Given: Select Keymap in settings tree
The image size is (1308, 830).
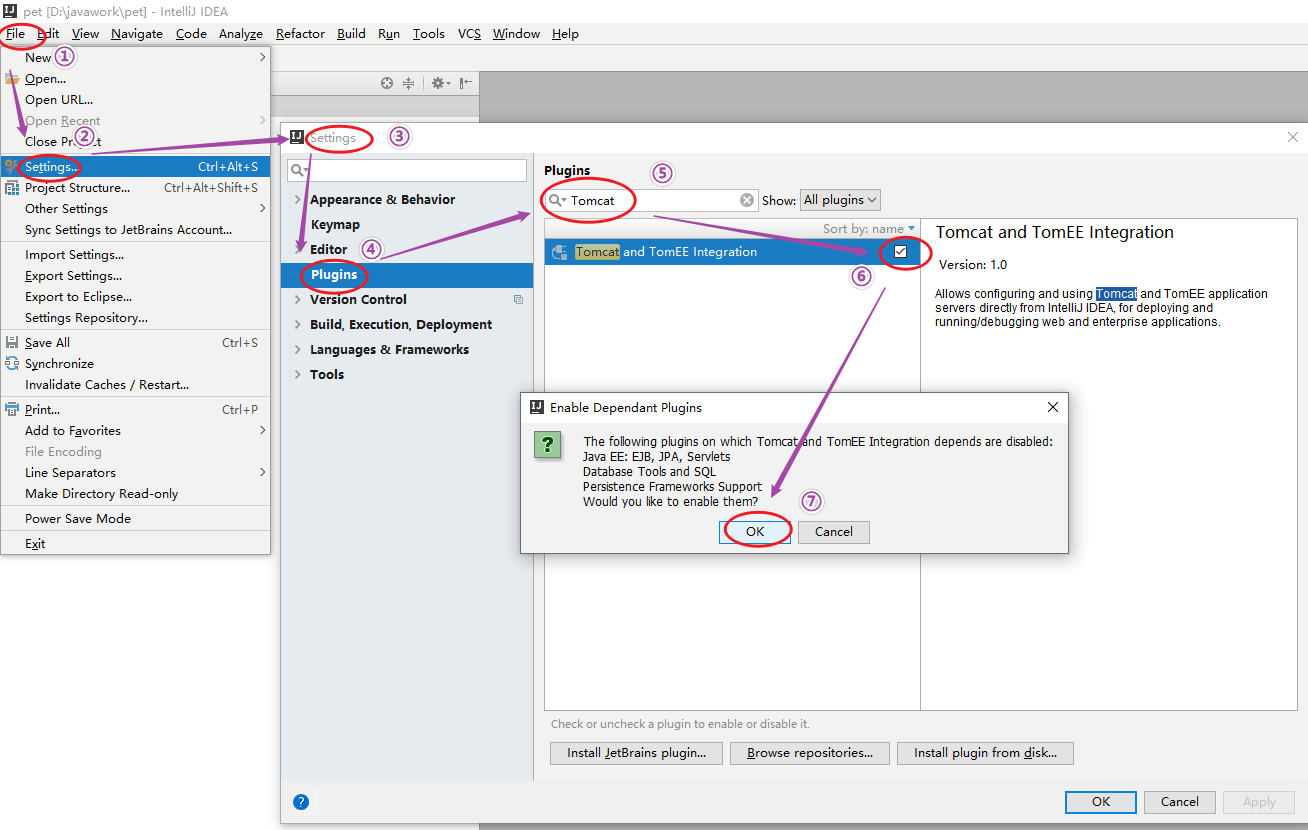Looking at the screenshot, I should (x=335, y=225).
